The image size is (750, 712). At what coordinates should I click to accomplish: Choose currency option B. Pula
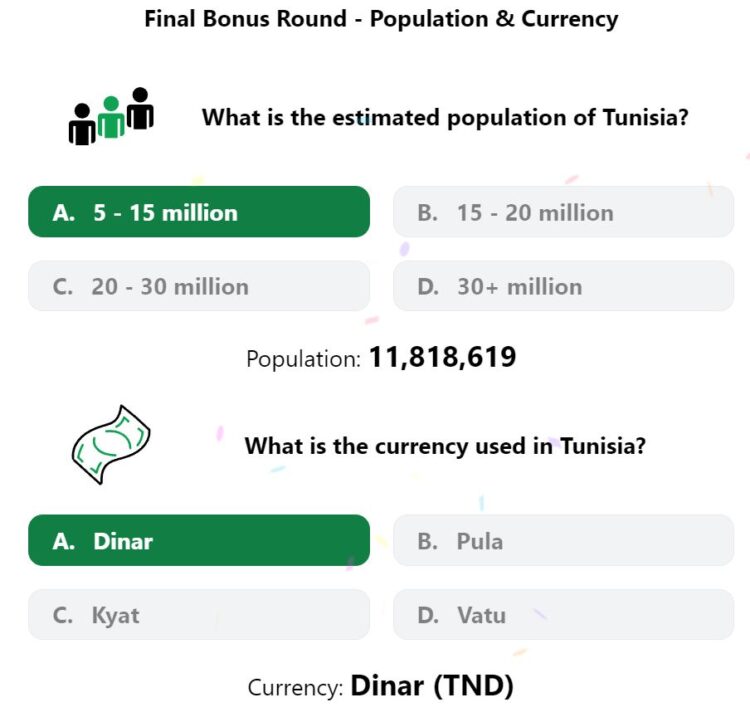(x=563, y=540)
